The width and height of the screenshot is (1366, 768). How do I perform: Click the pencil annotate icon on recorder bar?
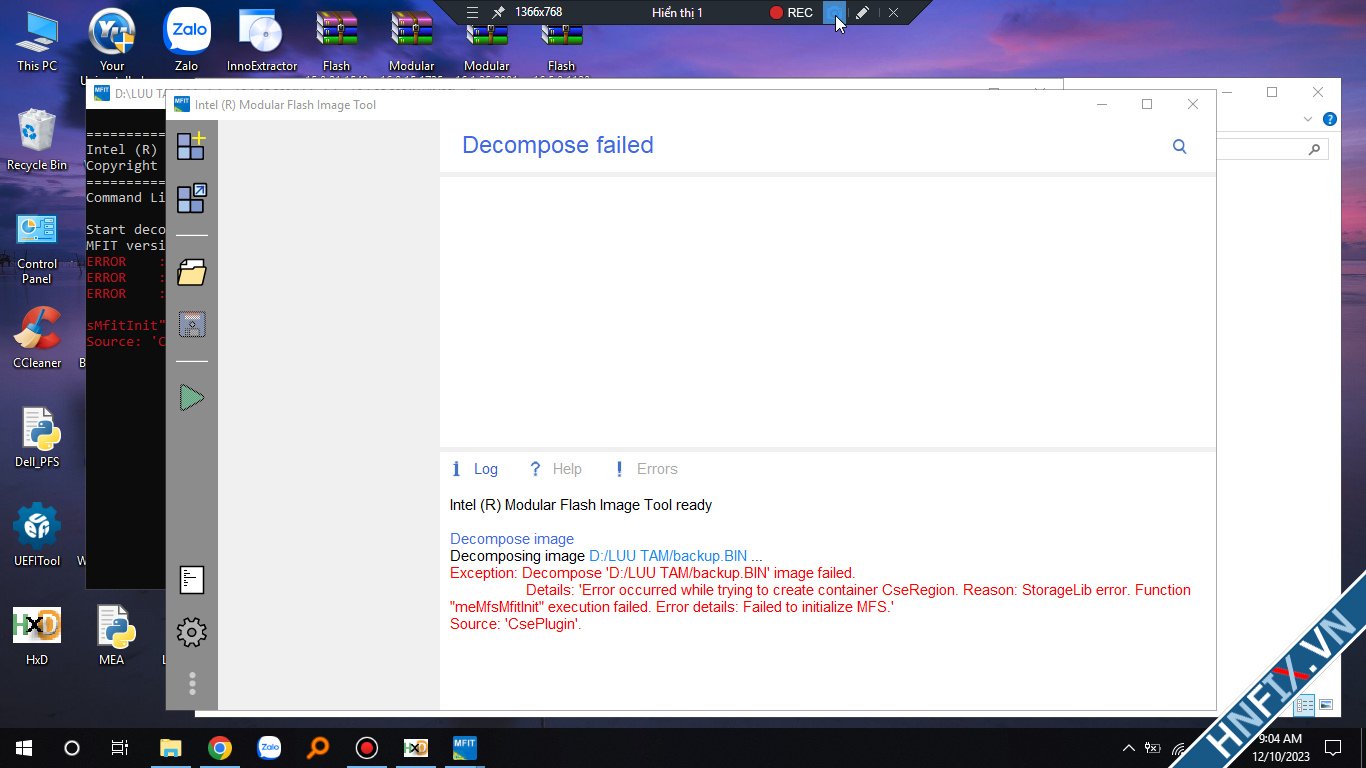(x=862, y=12)
